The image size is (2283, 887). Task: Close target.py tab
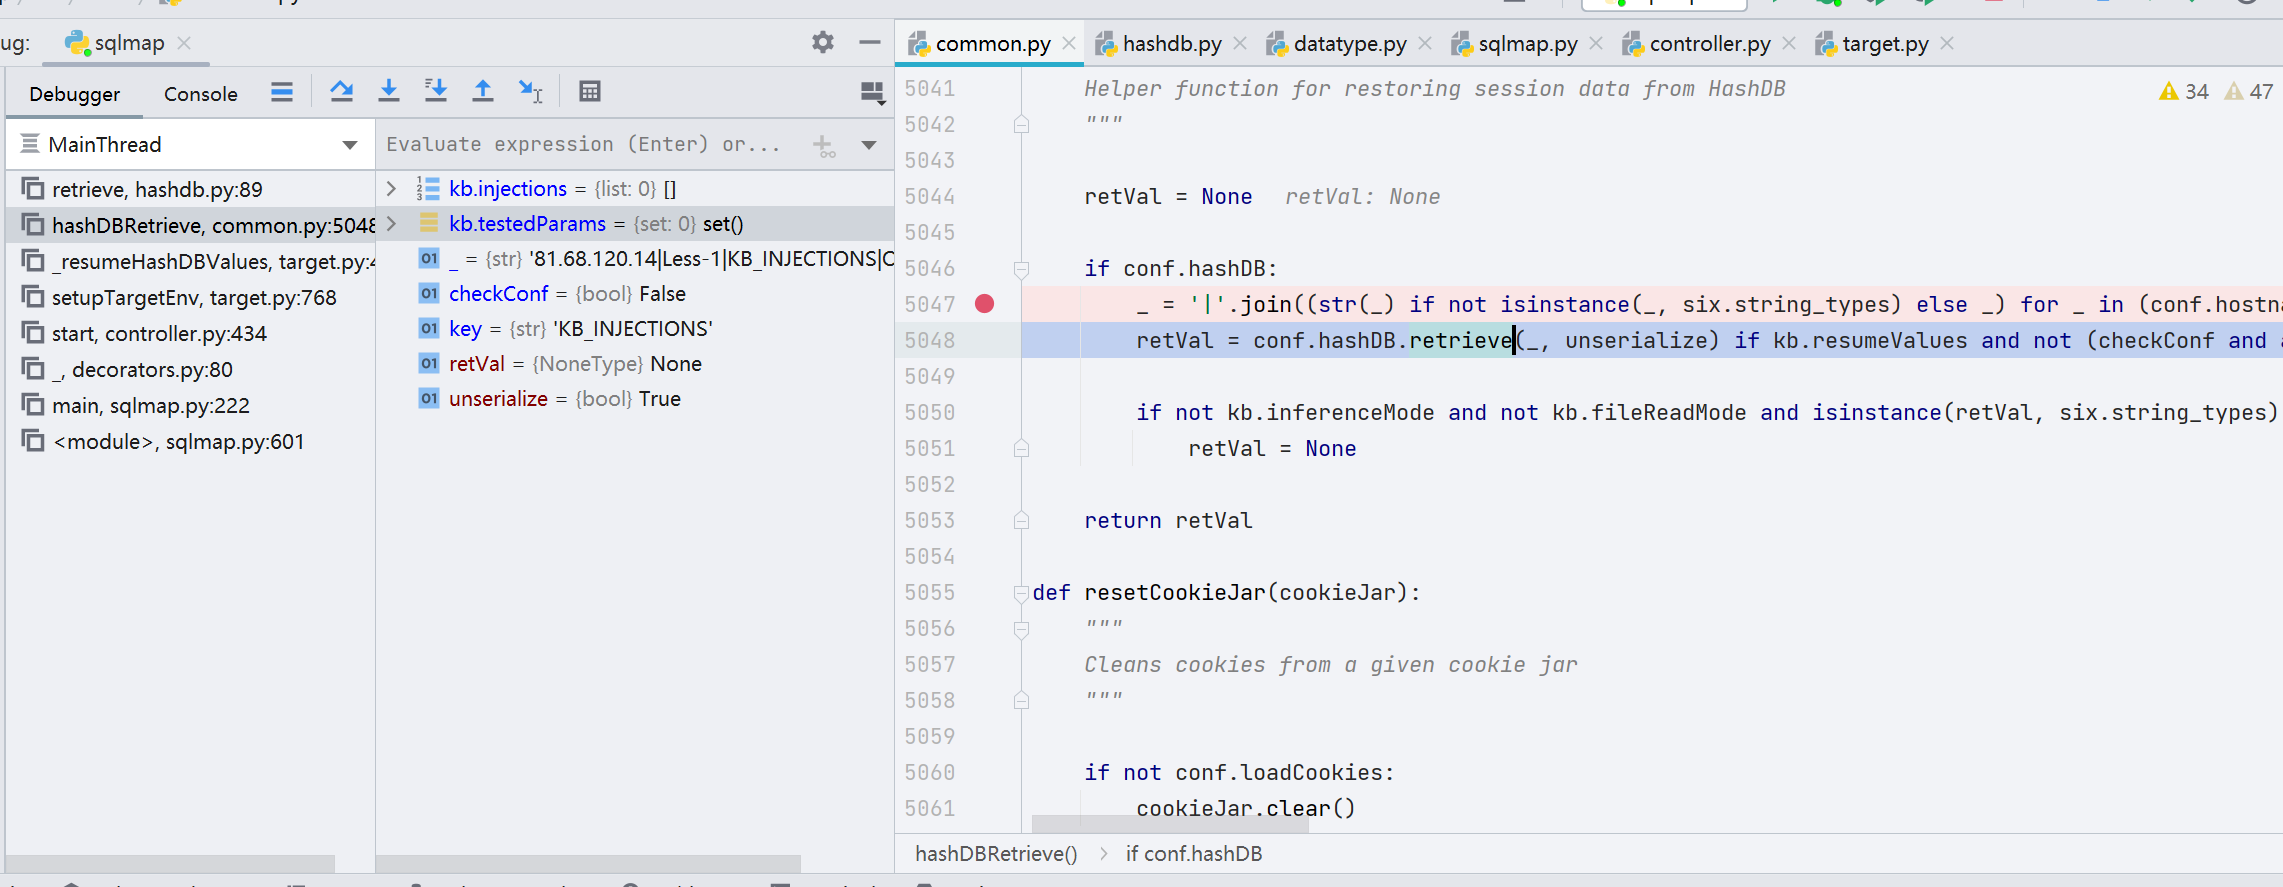pos(1947,43)
